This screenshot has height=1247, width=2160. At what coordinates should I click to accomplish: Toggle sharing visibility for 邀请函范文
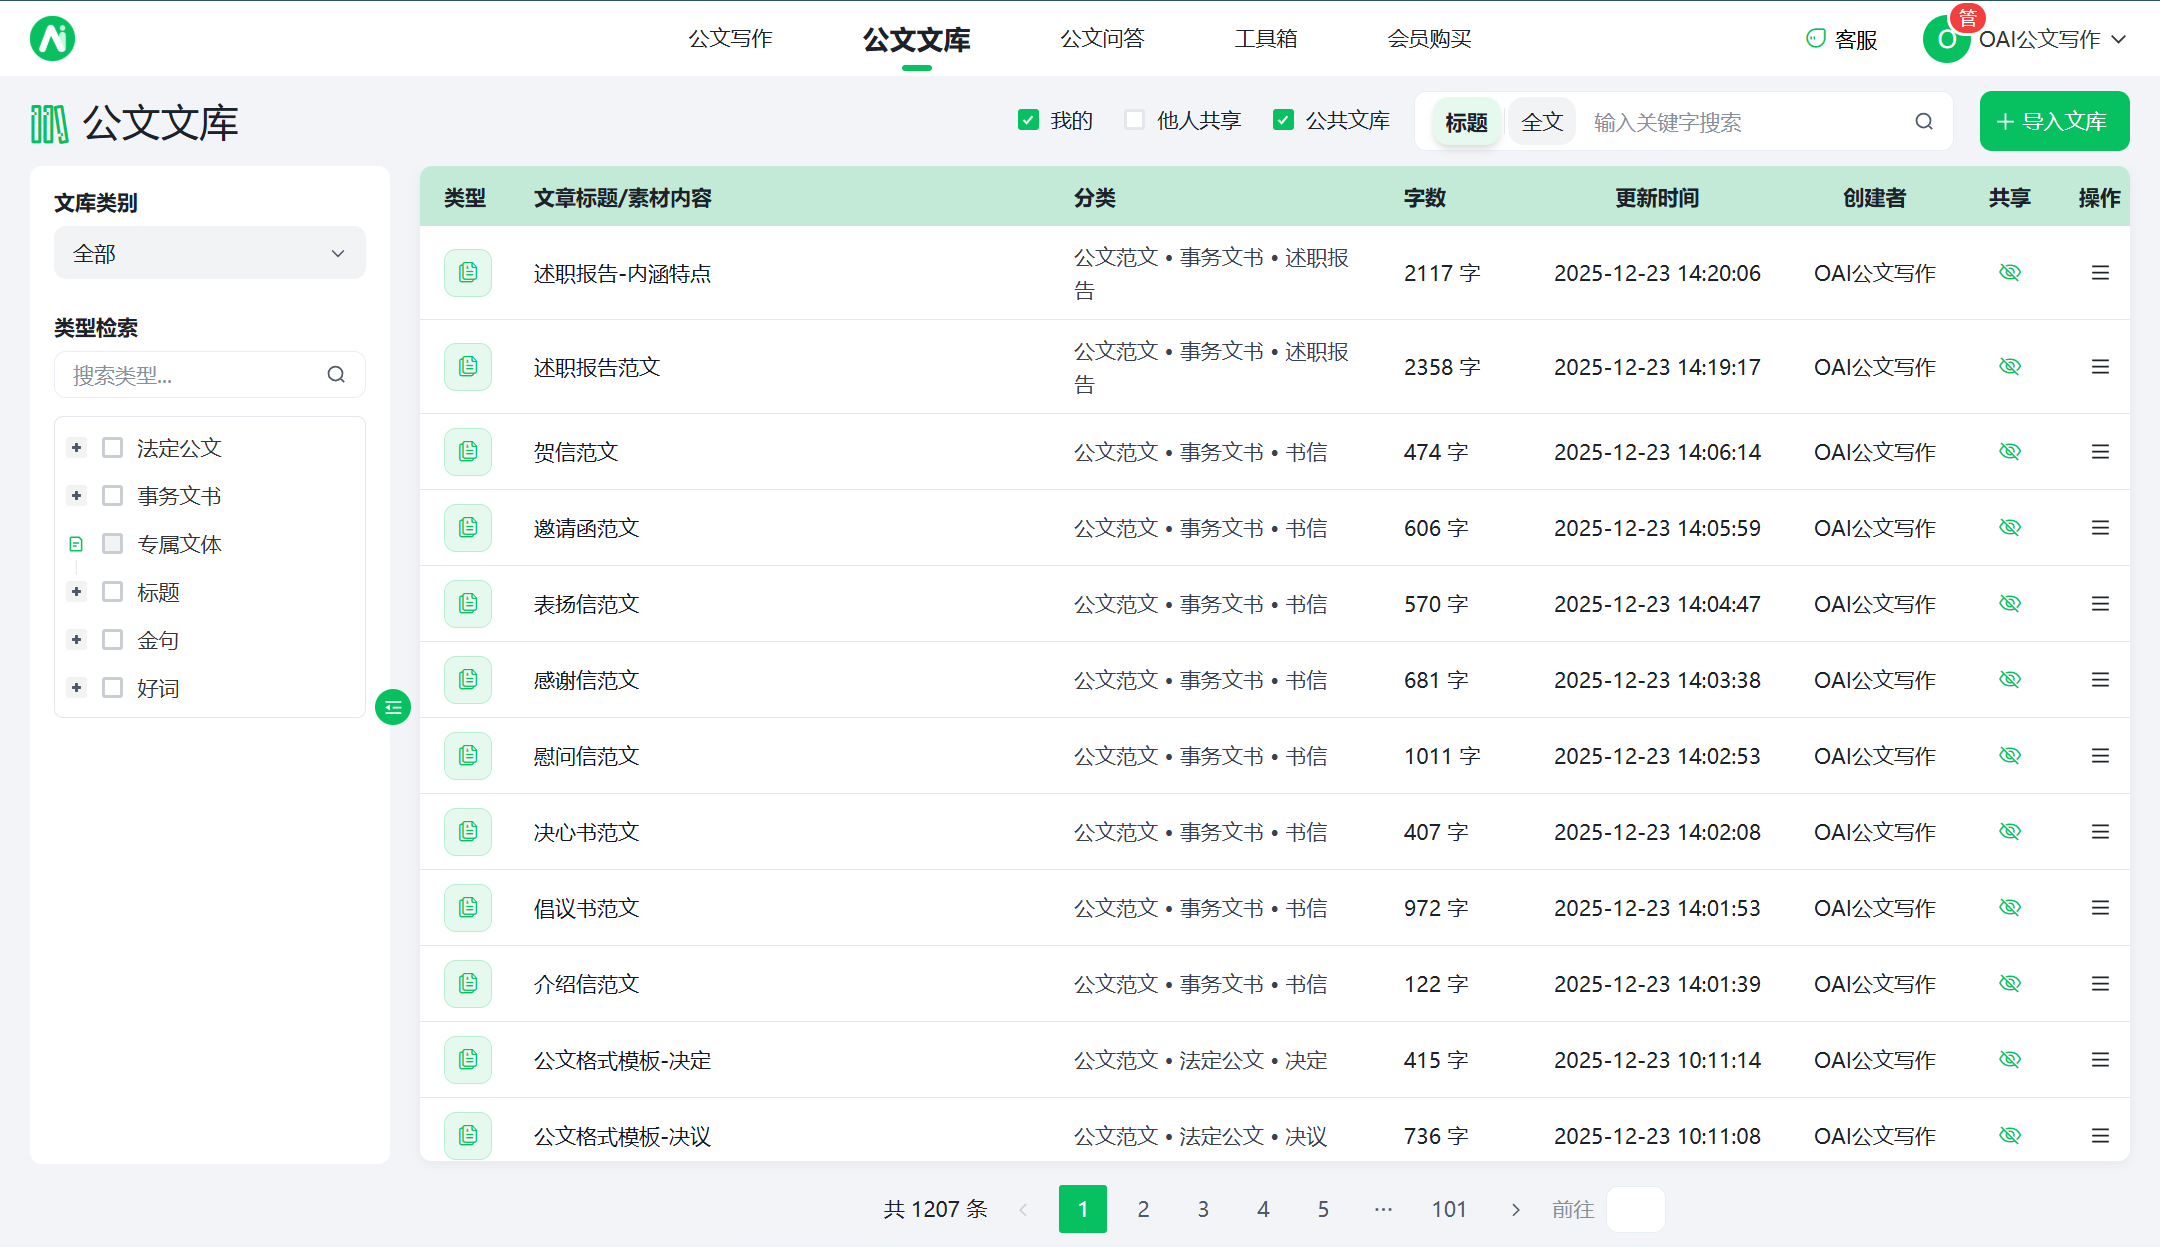pos(2010,527)
